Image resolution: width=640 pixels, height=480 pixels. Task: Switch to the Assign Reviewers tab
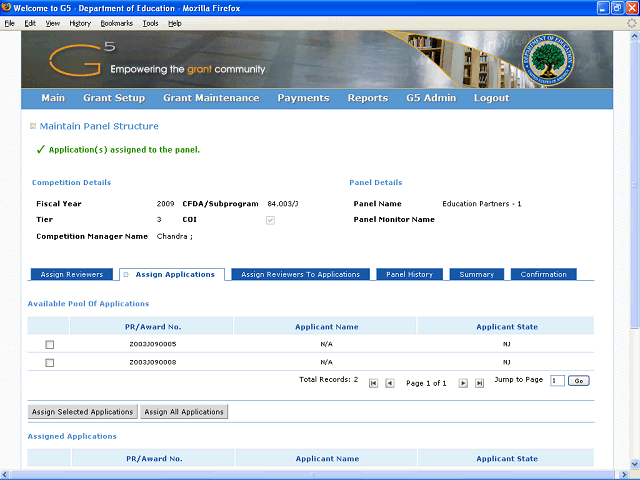[71, 274]
